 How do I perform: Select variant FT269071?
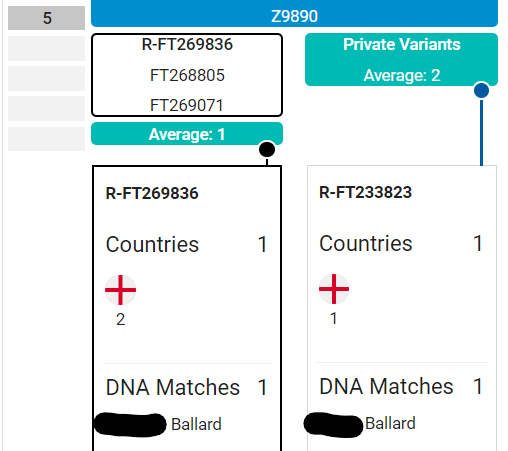click(x=187, y=105)
